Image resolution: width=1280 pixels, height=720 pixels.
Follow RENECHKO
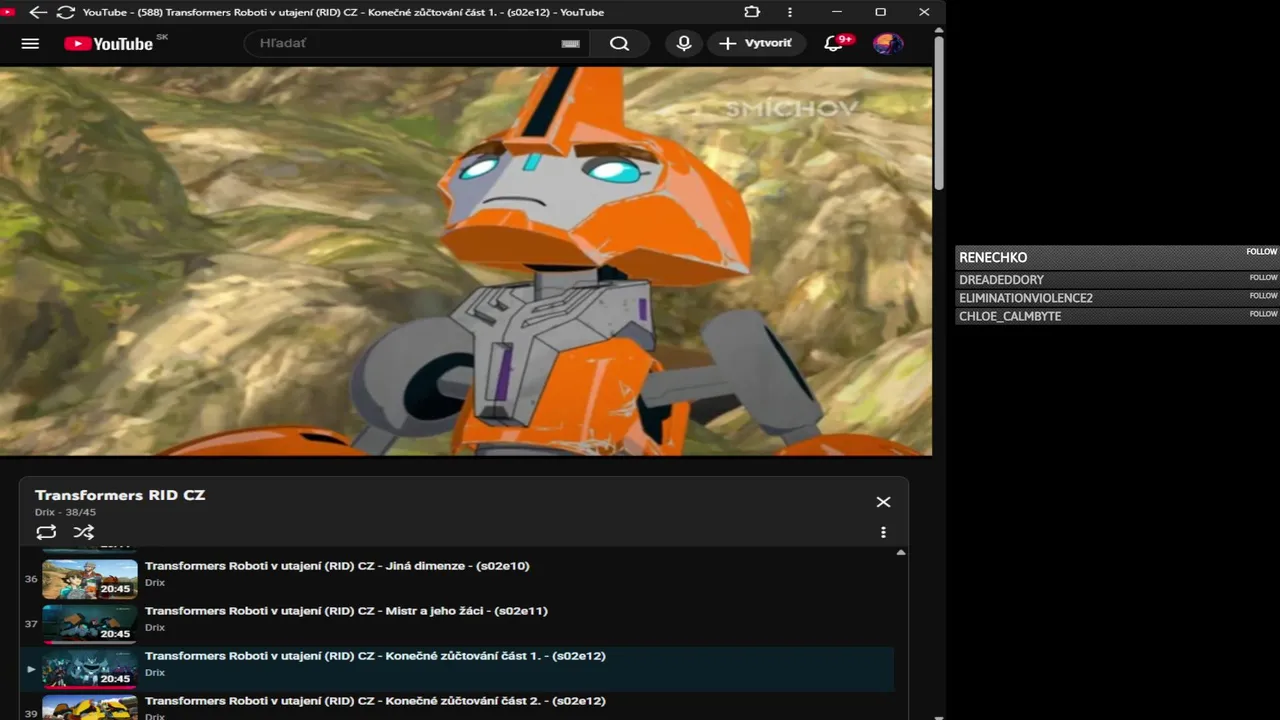(x=1261, y=252)
